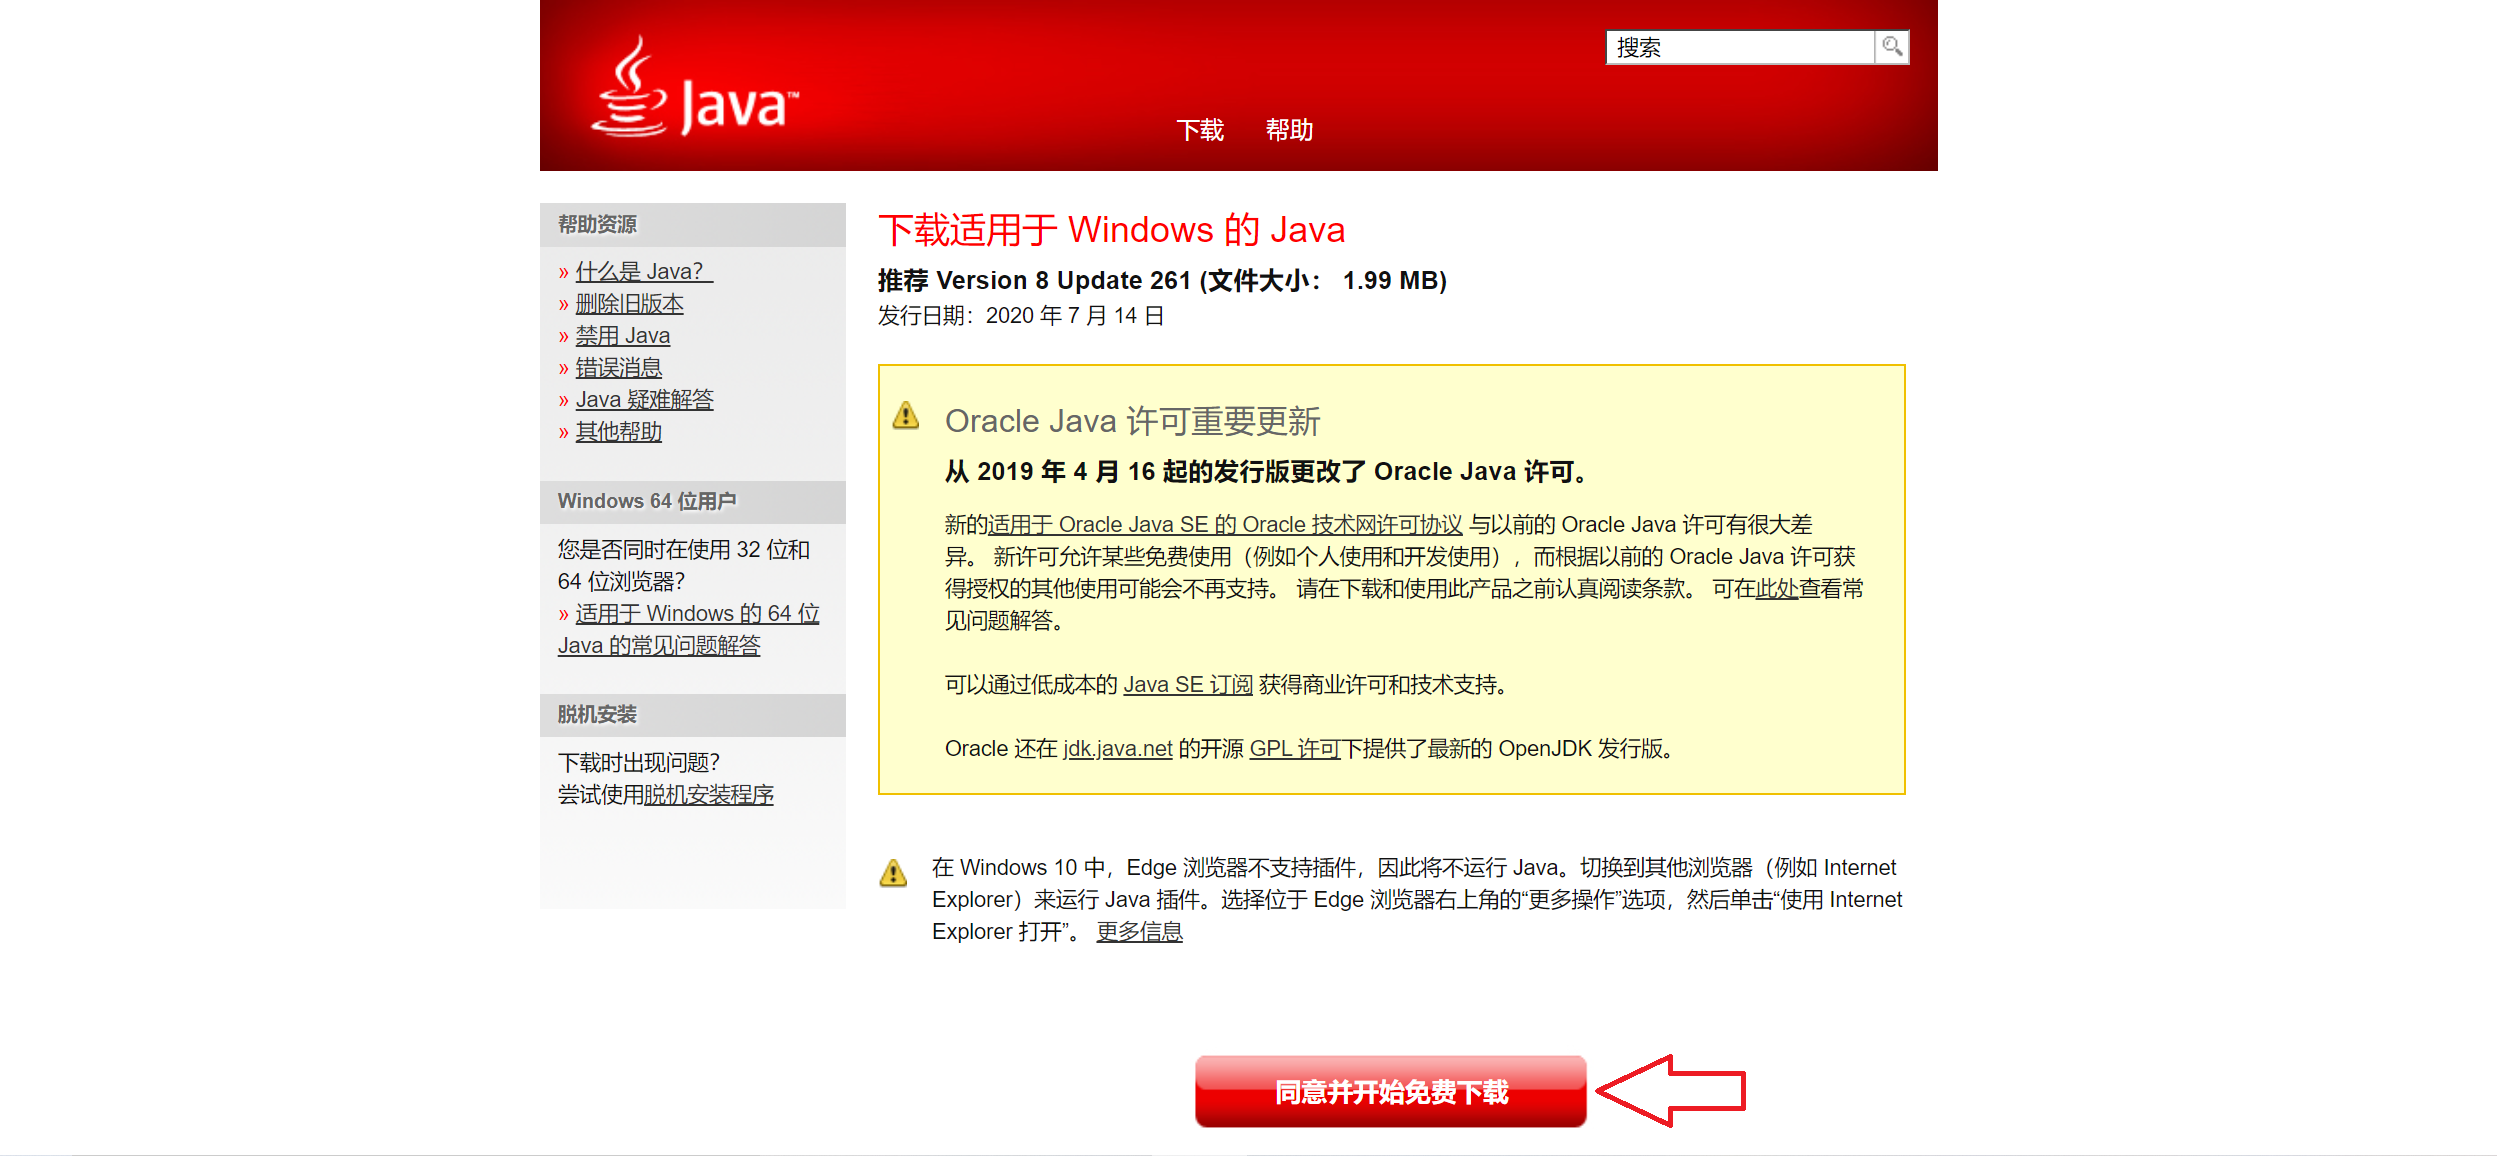Open the 更多信息 link

coord(1140,931)
